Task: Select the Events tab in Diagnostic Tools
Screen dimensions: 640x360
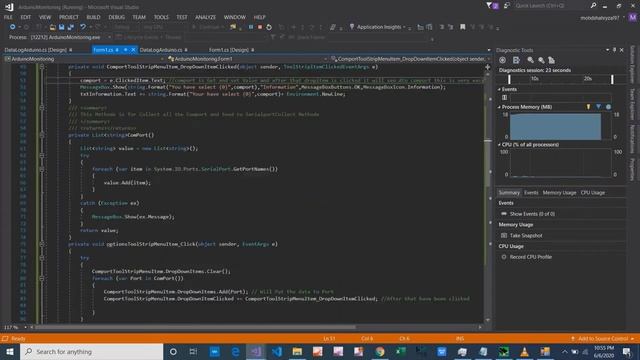Action: pos(531,193)
